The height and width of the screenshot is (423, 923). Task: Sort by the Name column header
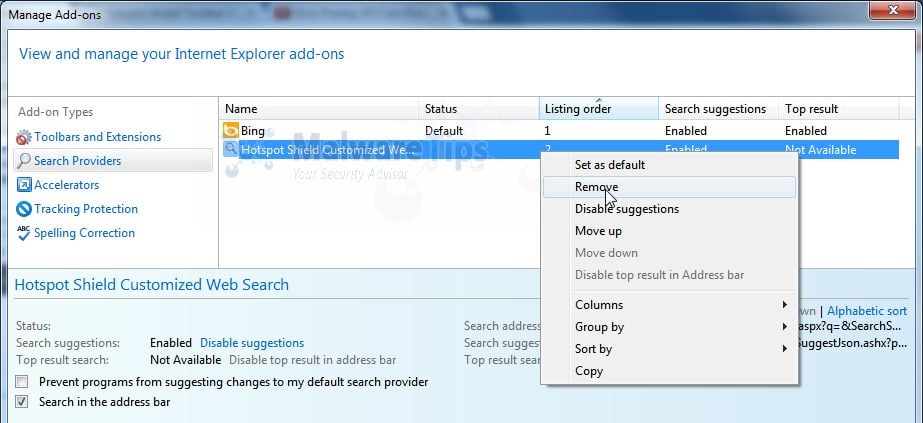click(319, 109)
